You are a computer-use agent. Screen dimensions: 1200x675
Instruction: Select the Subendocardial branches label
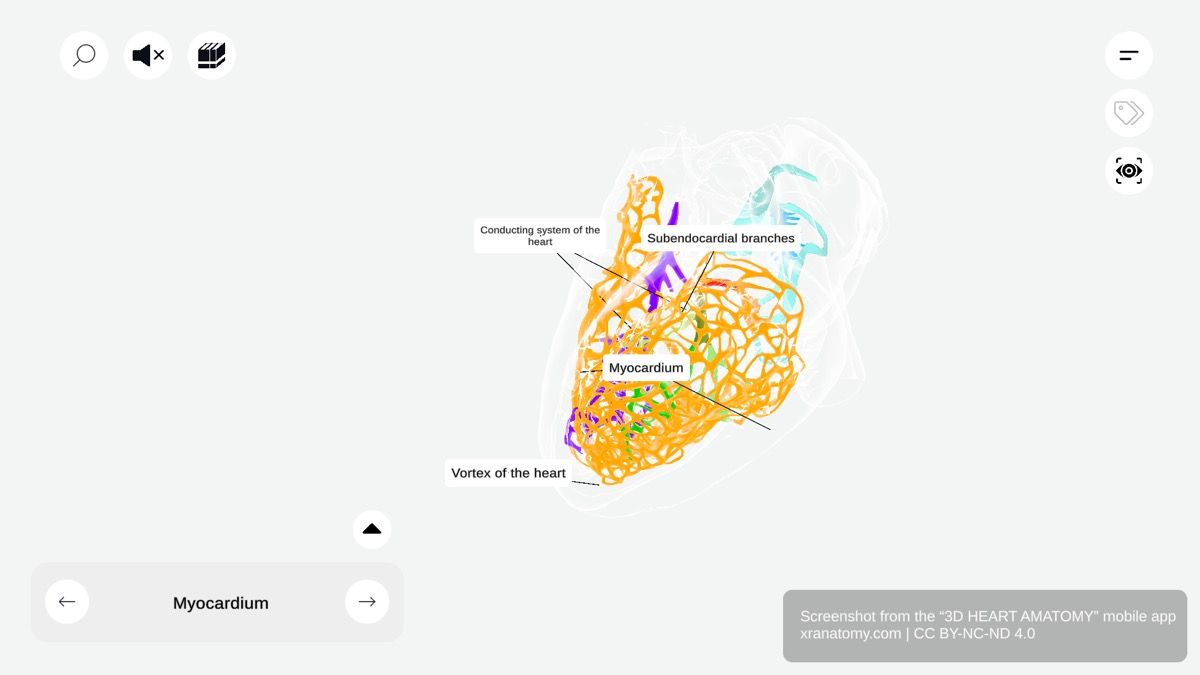click(722, 238)
